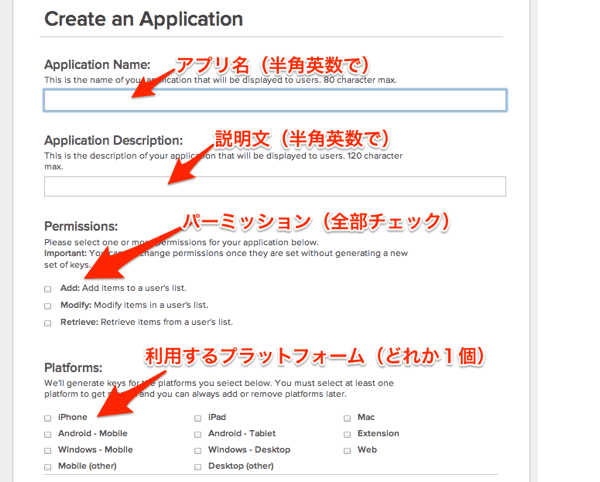
Task: Click the Application Description text field
Action: coord(275,186)
